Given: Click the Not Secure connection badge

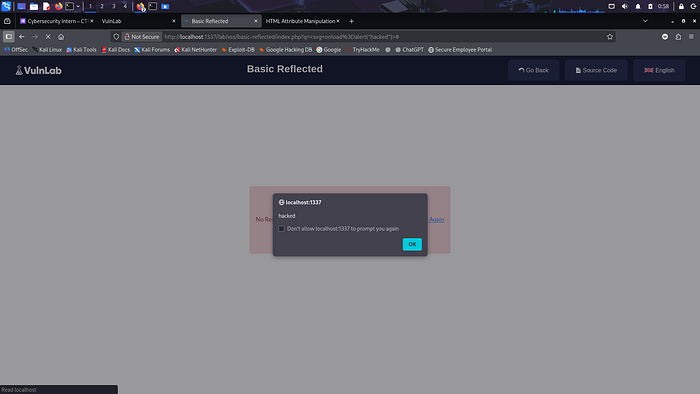Looking at the screenshot, I should [x=142, y=37].
